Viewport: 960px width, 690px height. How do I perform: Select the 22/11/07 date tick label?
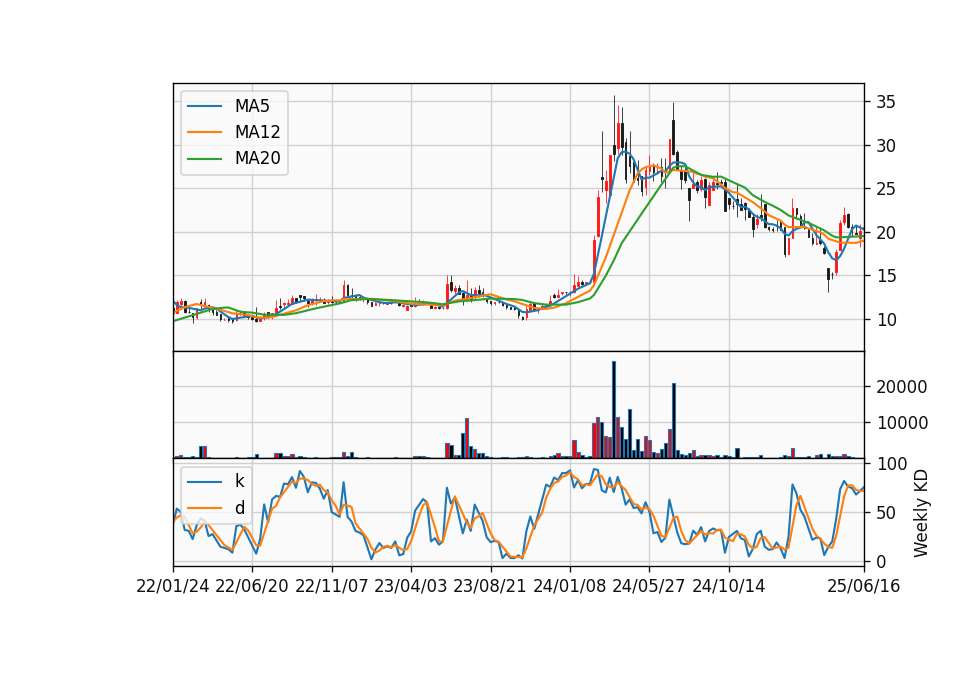click(332, 586)
